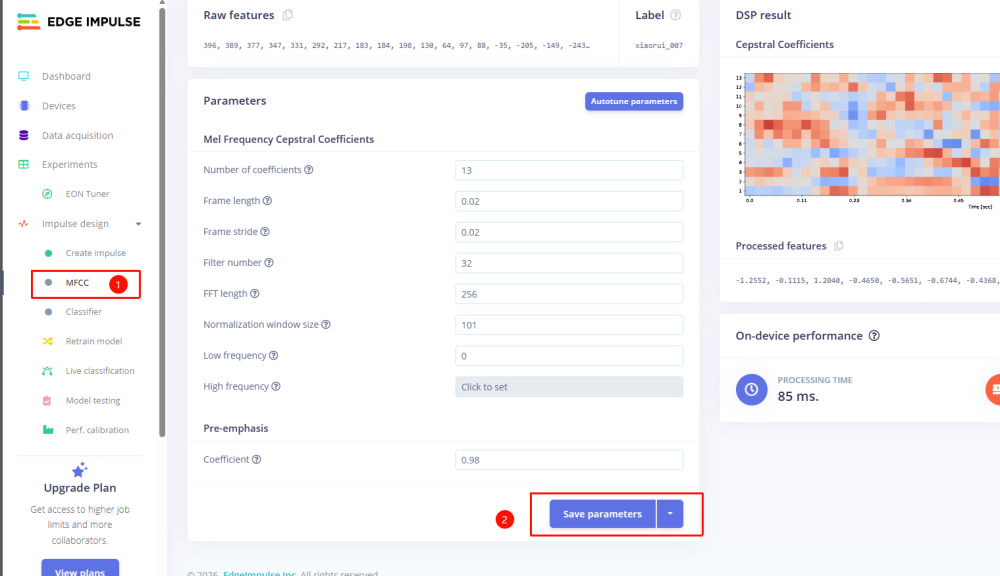
Task: Click the Frame length help icon
Action: tap(267, 201)
